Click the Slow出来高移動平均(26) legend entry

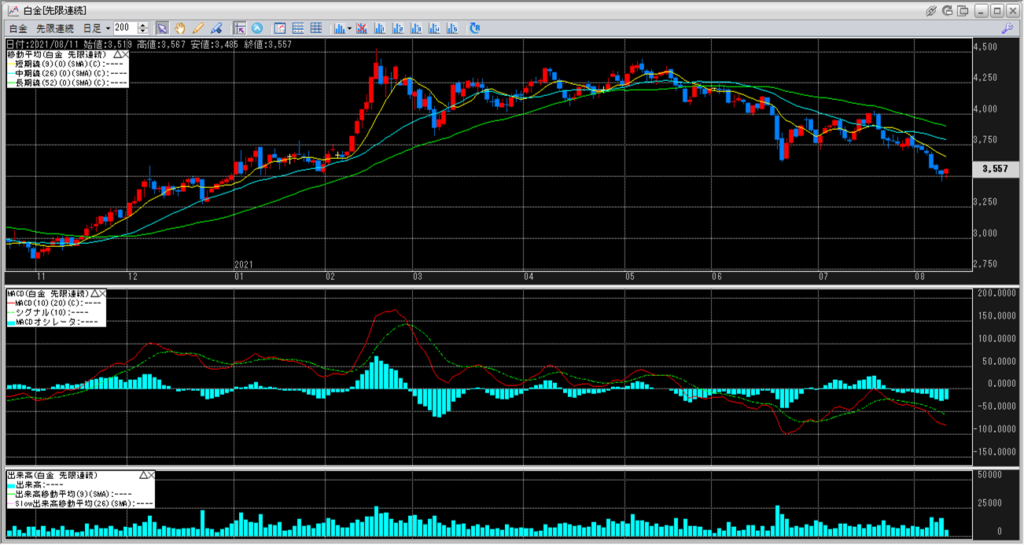(80, 503)
